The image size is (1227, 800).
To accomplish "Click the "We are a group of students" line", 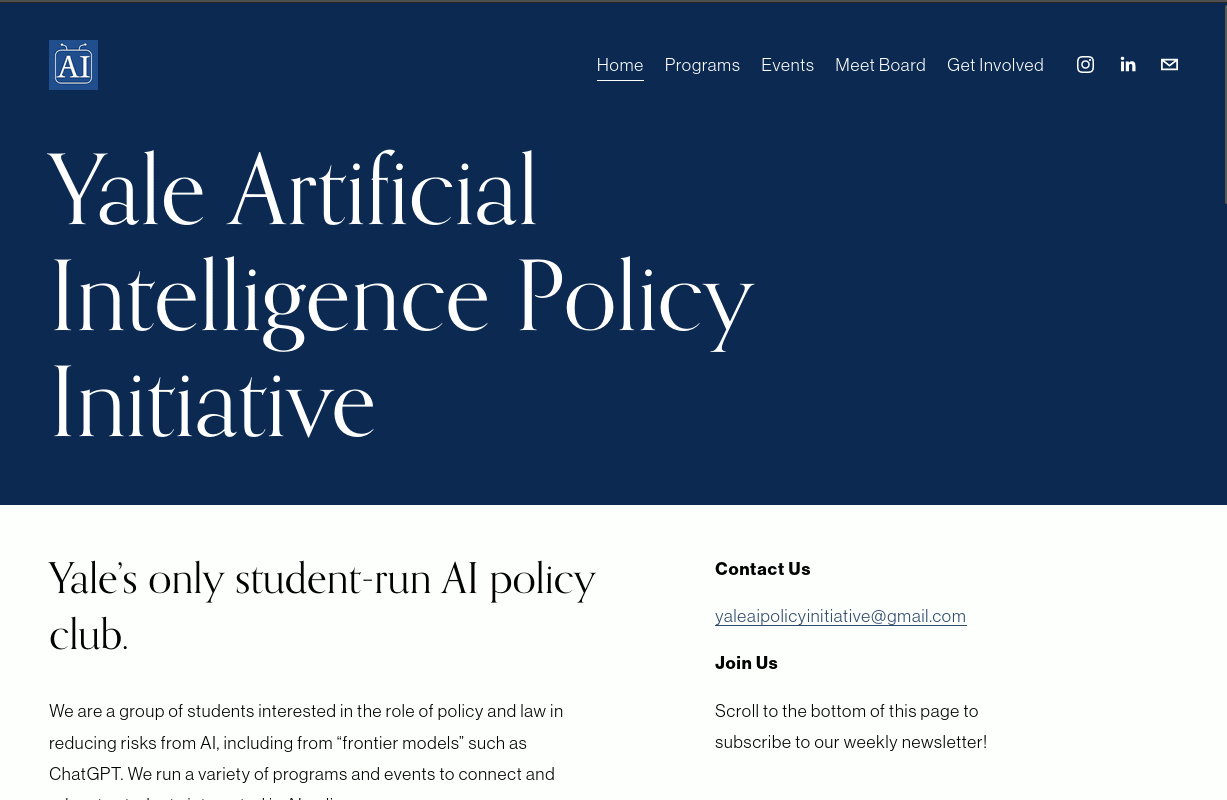I will 150,711.
